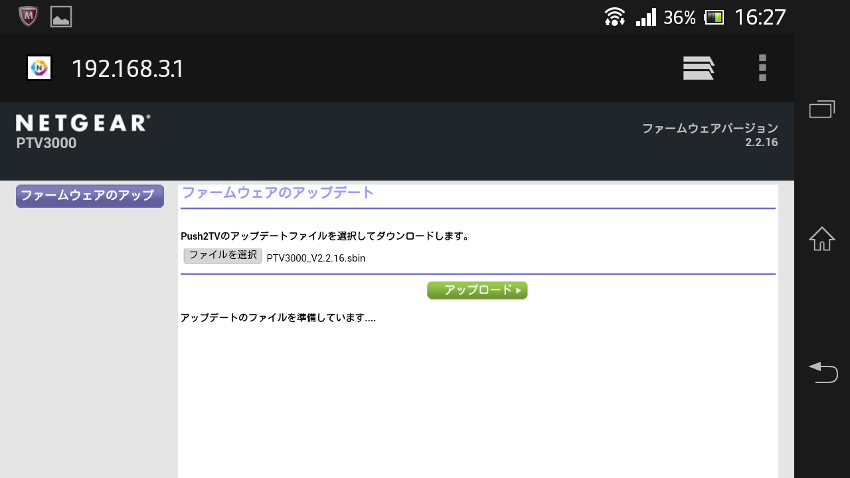850x478 pixels.
Task: Tap the Android recent apps button
Action: coord(822,109)
